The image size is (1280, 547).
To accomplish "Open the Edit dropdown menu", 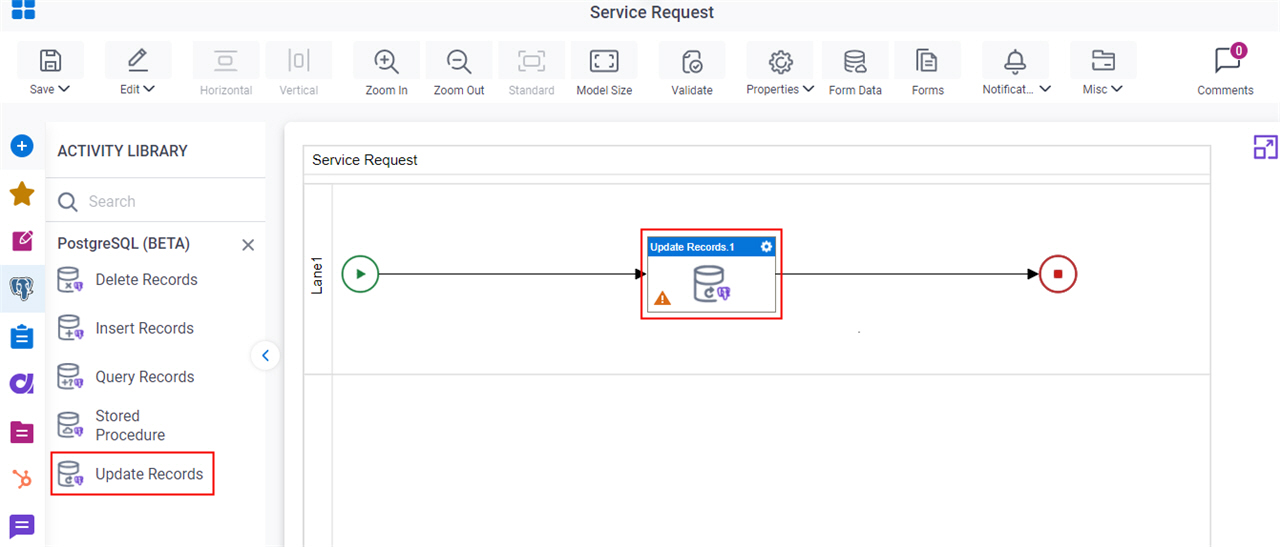I will [138, 72].
